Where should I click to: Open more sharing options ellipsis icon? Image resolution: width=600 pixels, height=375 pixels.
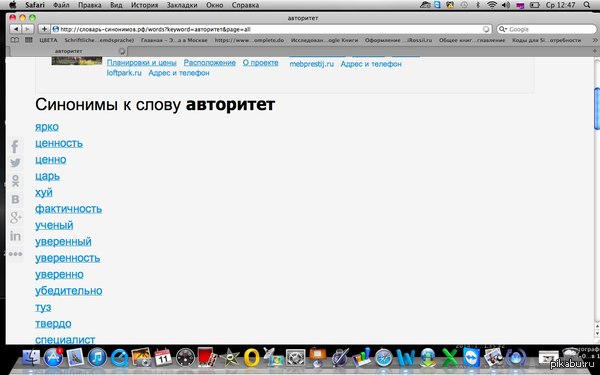click(15, 254)
